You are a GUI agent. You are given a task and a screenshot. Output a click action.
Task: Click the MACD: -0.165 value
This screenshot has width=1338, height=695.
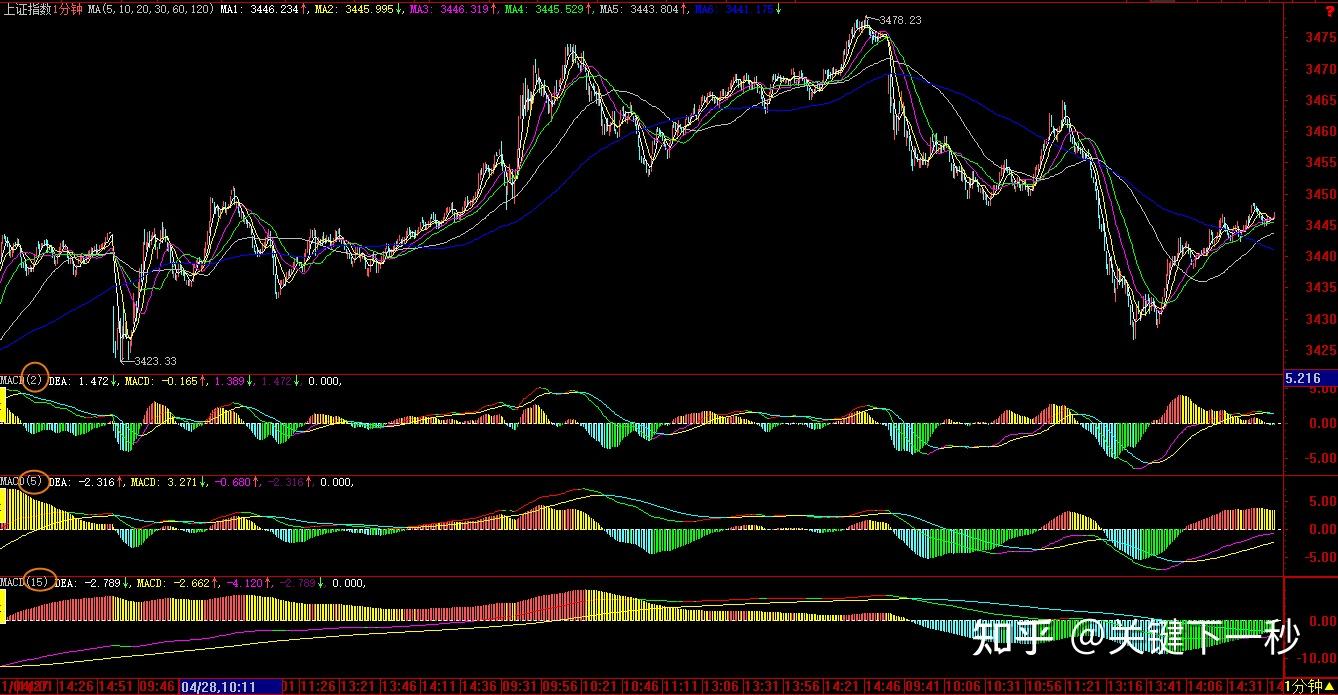tap(163, 380)
